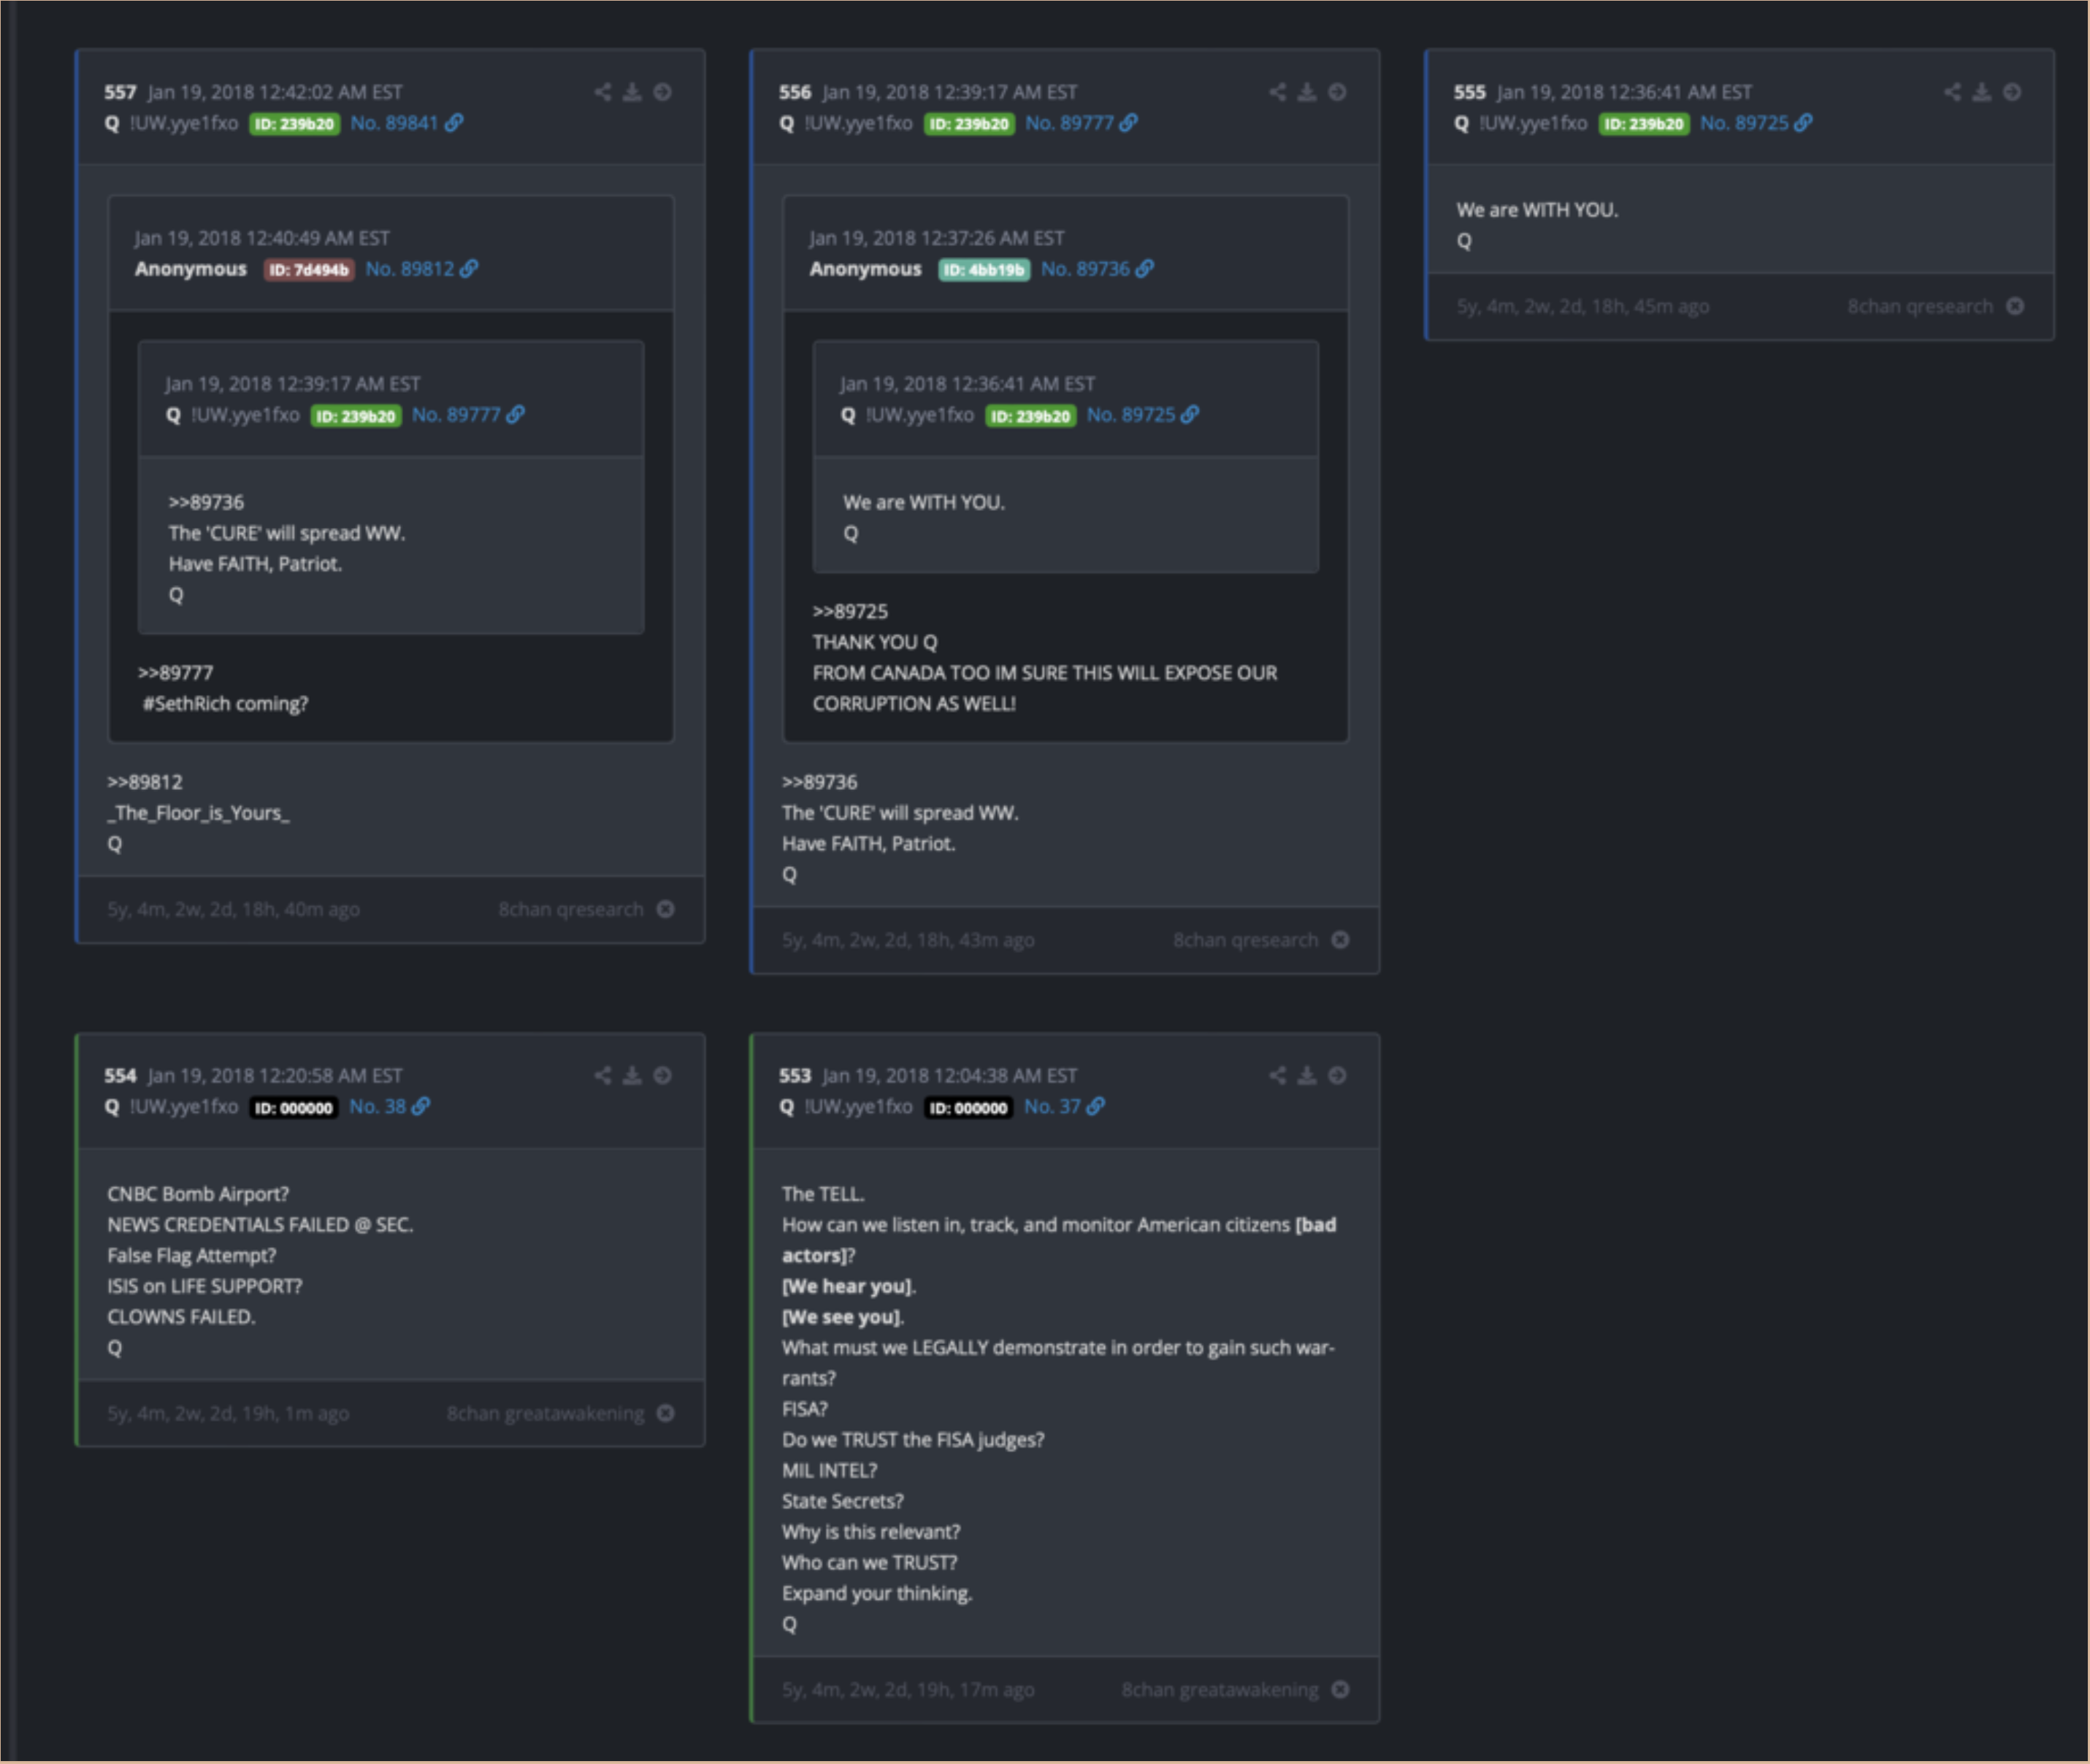
Task: Open nested Q post link No. 89777 inside post 557
Action: tap(456, 414)
